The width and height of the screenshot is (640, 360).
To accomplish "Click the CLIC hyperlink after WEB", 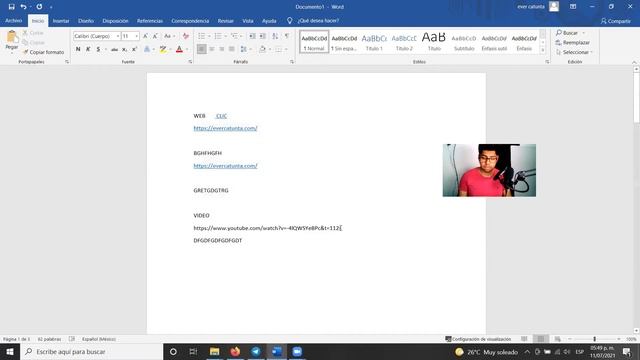I will 221,116.
